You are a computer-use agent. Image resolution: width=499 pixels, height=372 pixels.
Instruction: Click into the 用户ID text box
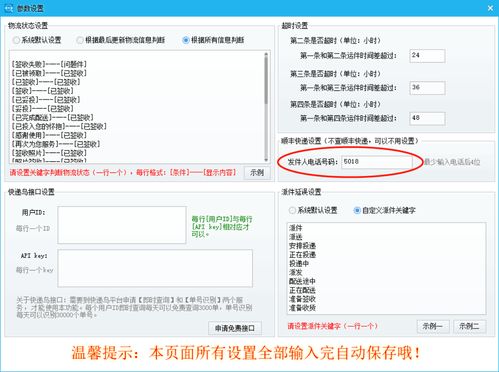click(122, 225)
